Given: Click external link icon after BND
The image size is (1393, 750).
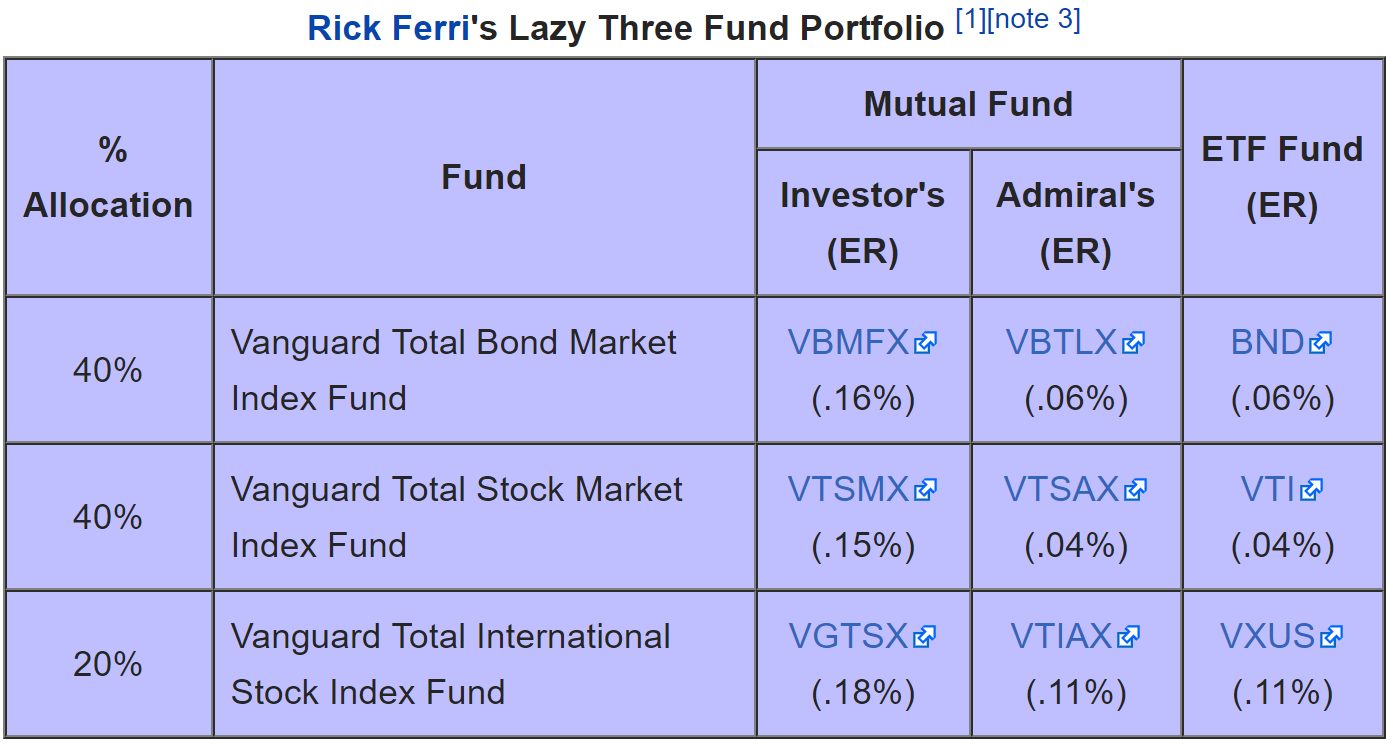Looking at the screenshot, I should coord(1321,344).
